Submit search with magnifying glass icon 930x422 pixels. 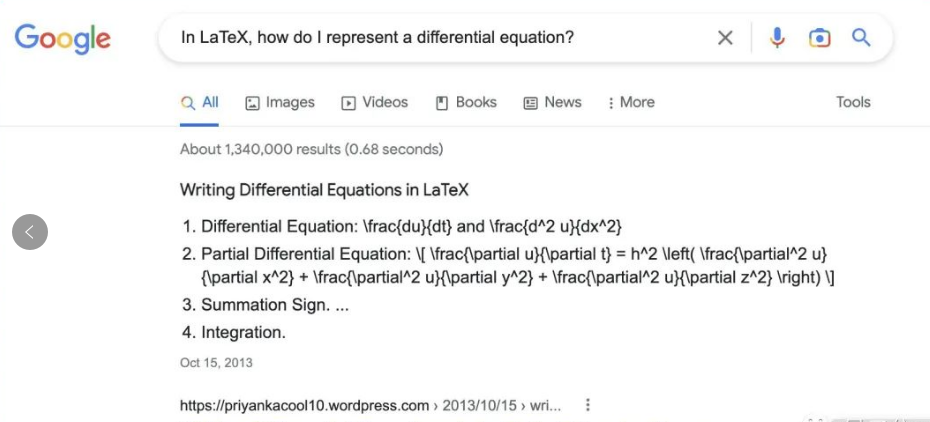(861, 38)
